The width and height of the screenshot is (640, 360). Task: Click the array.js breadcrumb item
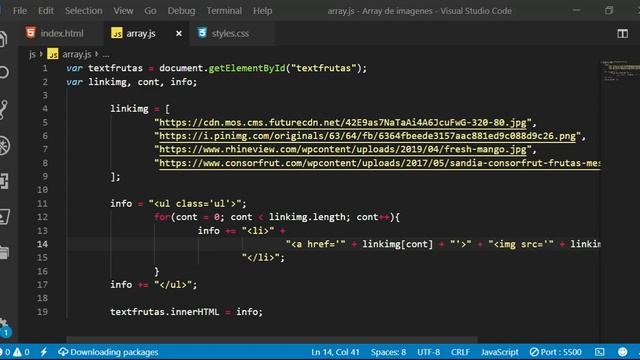(77, 54)
